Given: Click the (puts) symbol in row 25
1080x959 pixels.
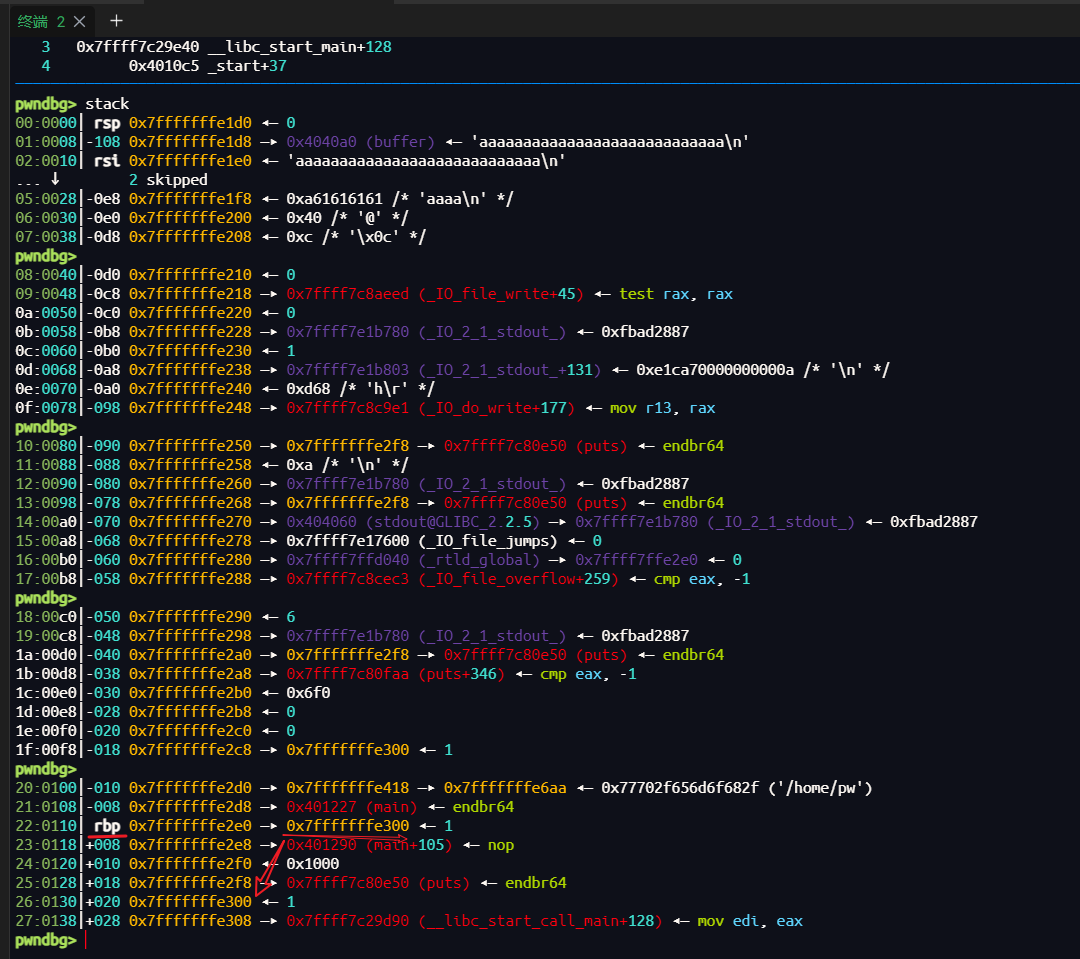Looking at the screenshot, I should tap(444, 883).
